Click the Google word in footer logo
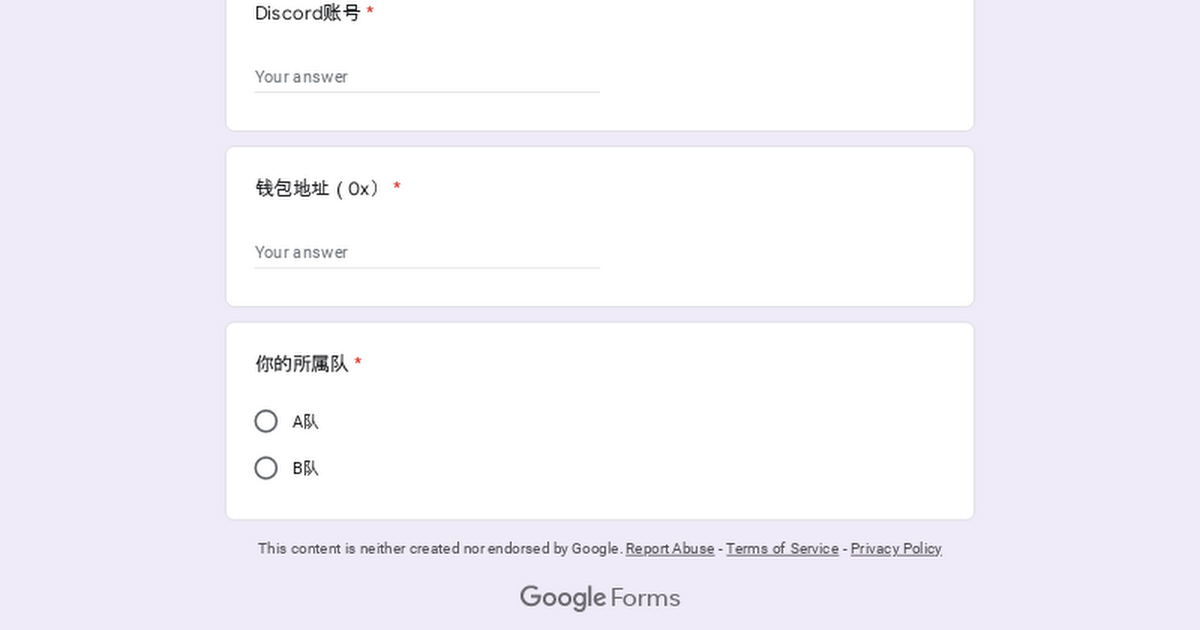Image resolution: width=1200 pixels, height=630 pixels. (x=562, y=598)
